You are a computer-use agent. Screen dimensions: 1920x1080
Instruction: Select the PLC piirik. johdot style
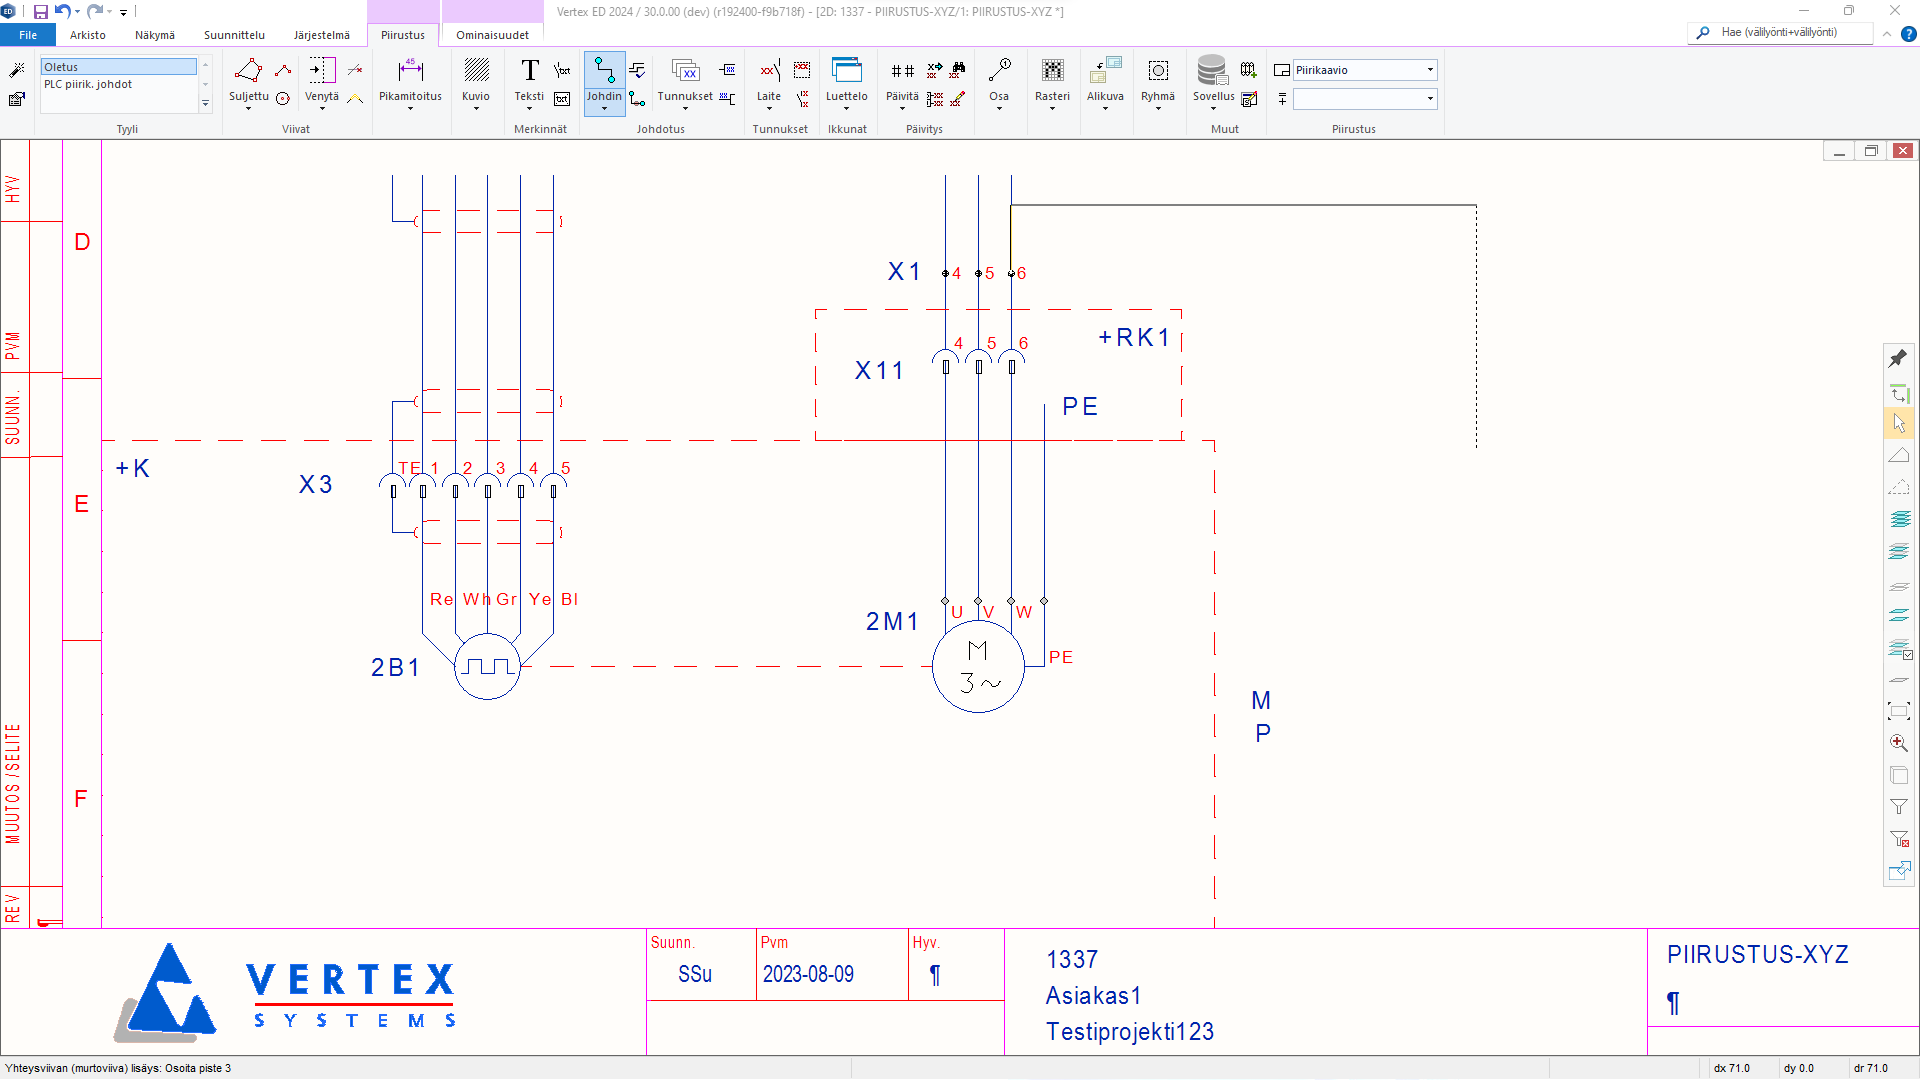point(88,84)
